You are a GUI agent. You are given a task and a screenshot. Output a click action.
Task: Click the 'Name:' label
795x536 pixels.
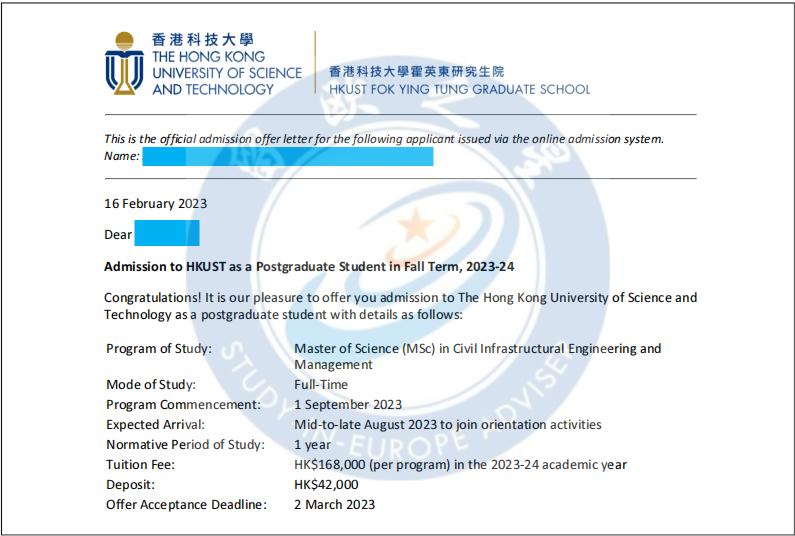(x=122, y=156)
